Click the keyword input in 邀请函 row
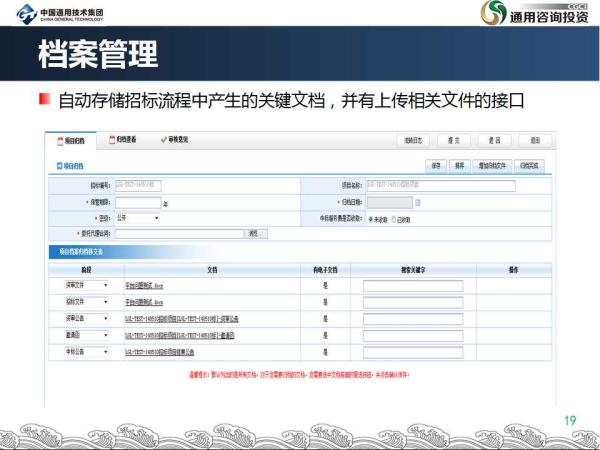 pos(413,335)
